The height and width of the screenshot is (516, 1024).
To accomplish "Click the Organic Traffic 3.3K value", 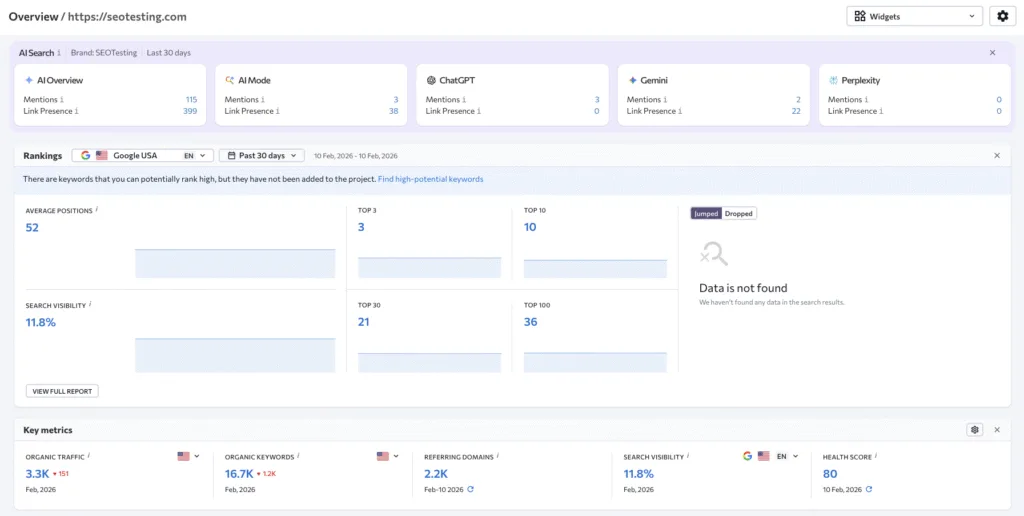I will point(37,474).
